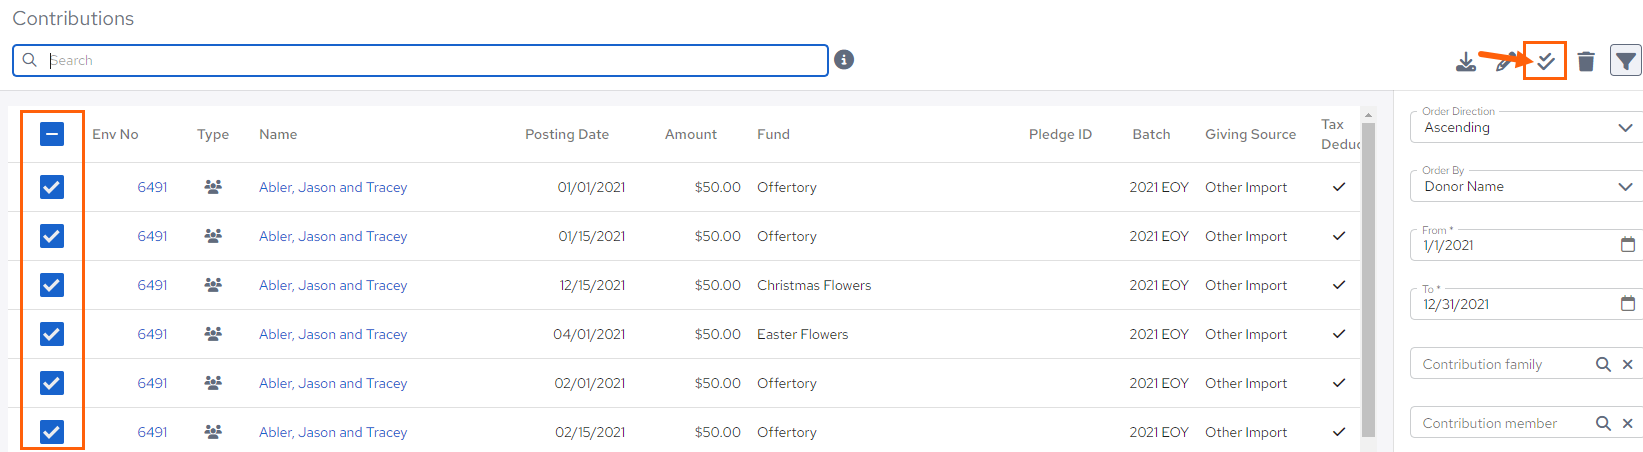Viewport: 1643px width, 452px height.
Task: Open Abler, Jason and Tracey on Easter Flowers row
Action: coord(333,335)
